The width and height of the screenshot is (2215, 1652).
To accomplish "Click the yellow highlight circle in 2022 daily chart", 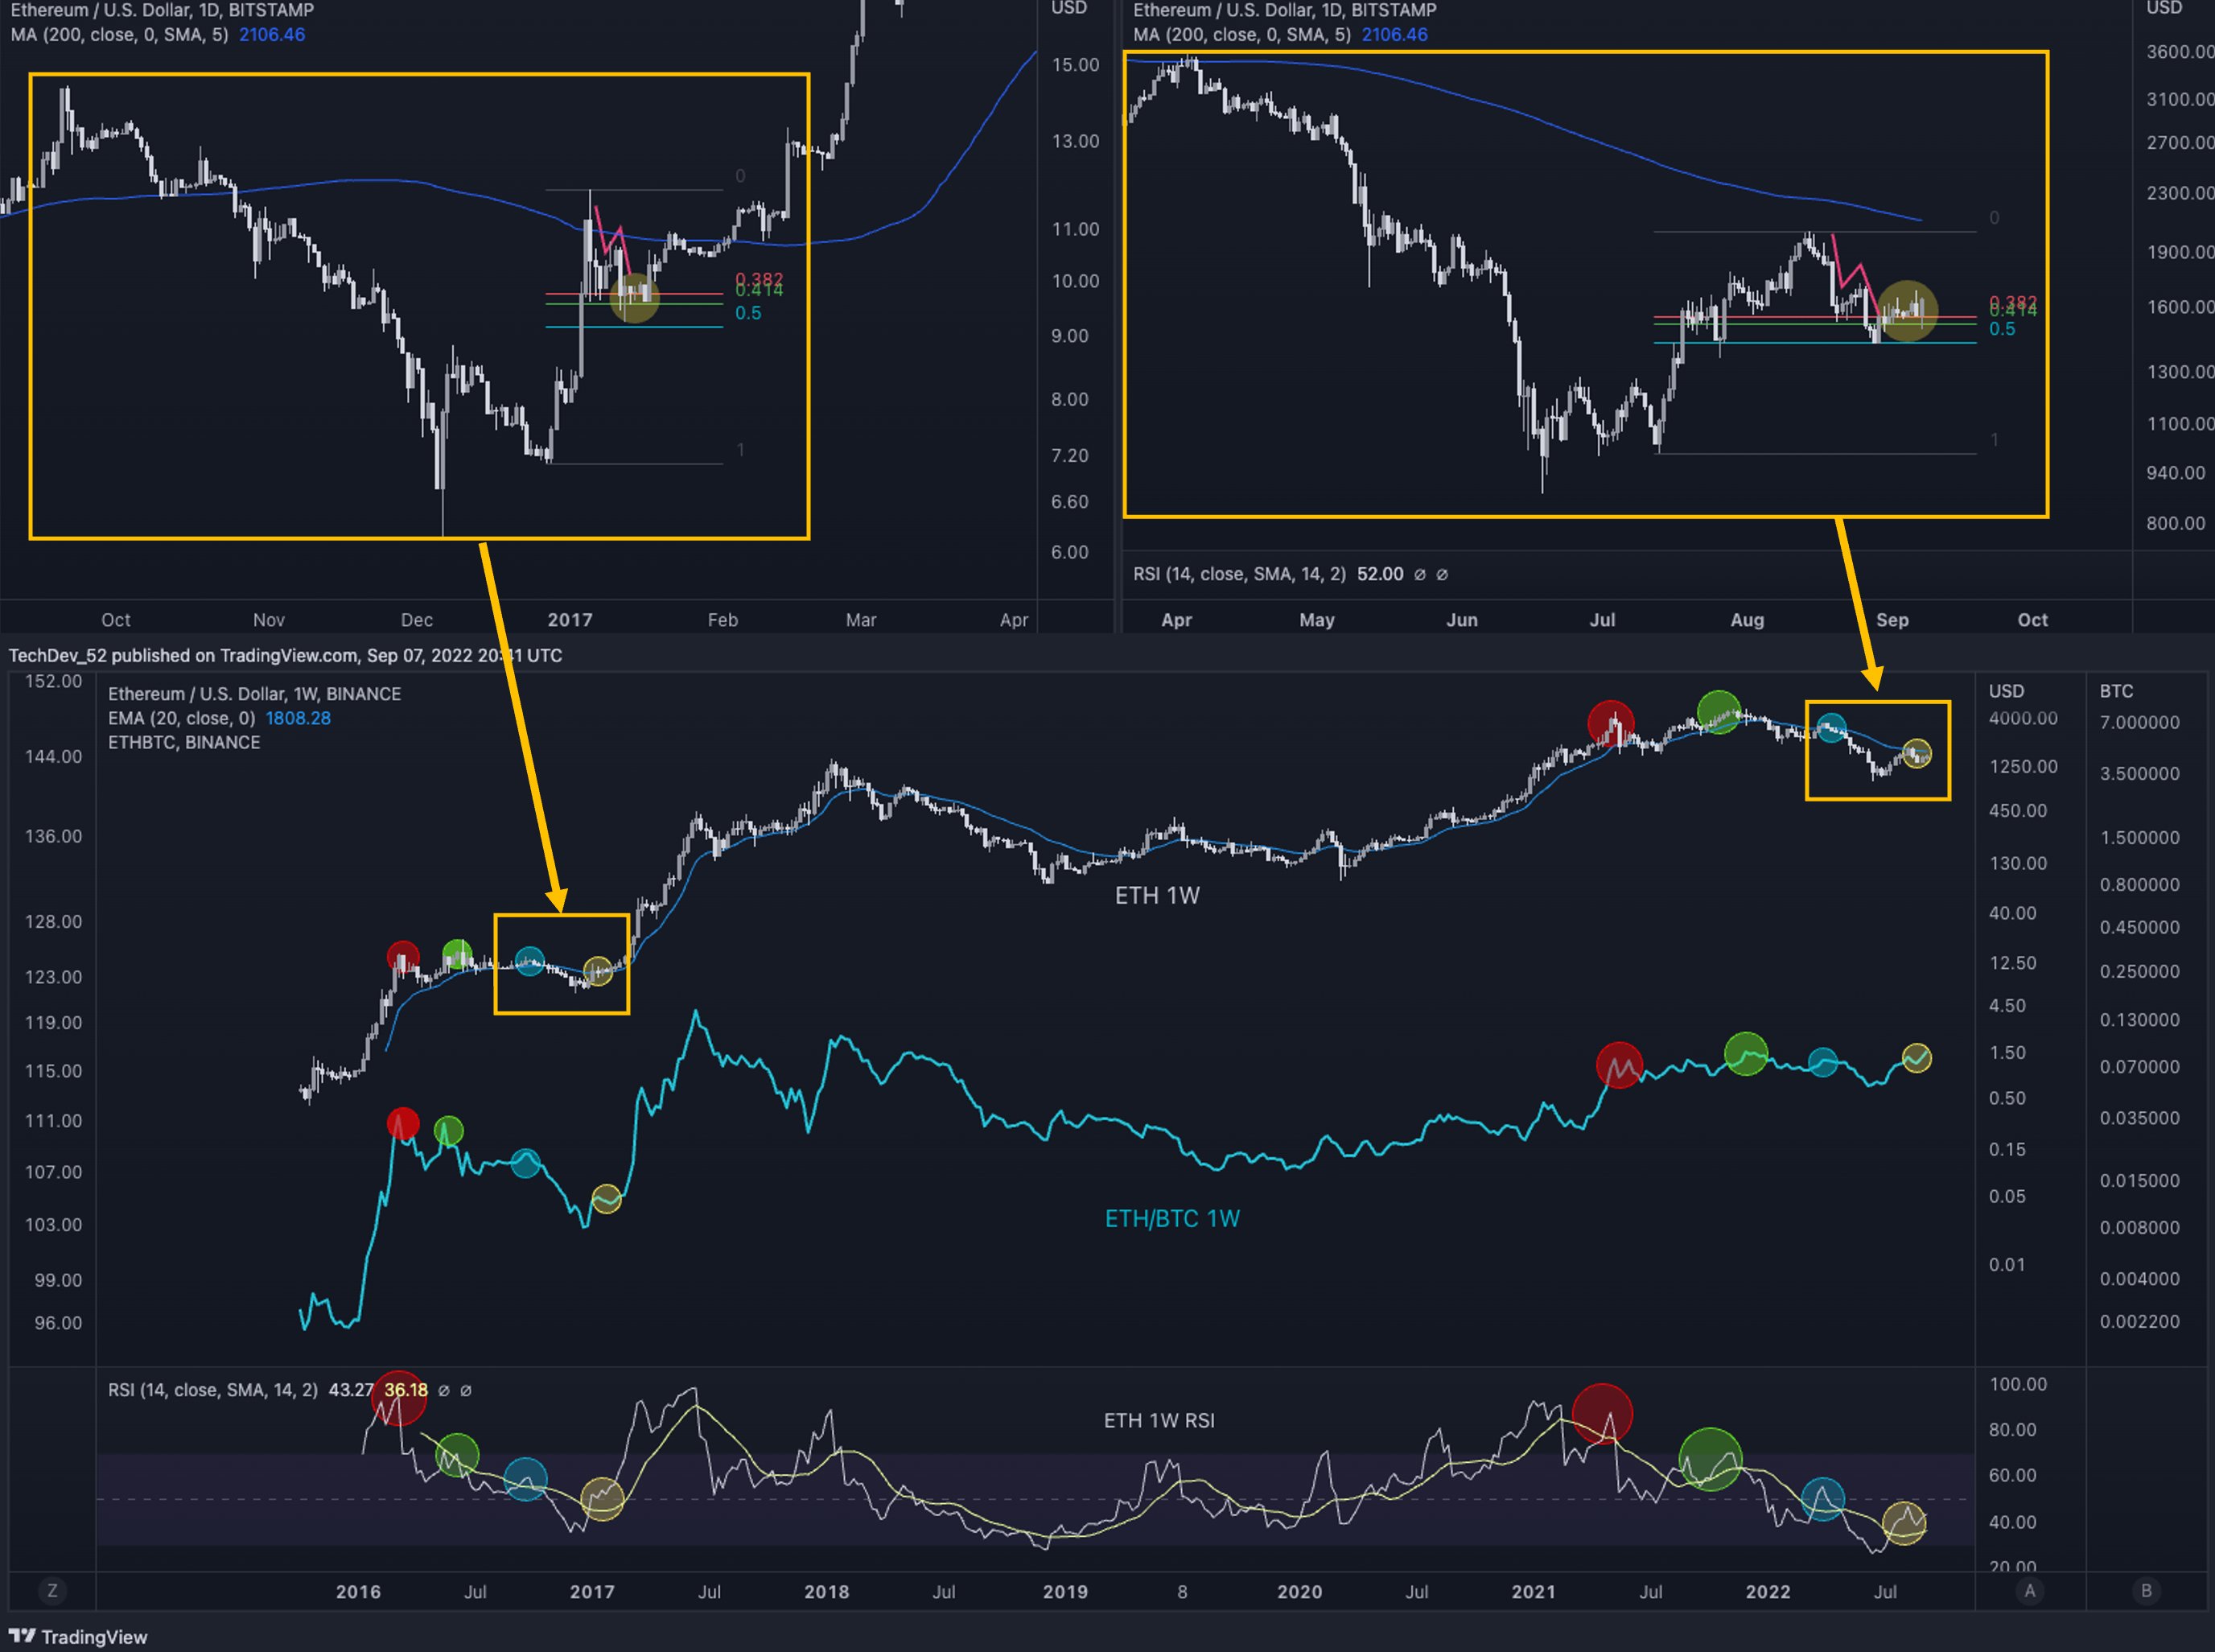I will point(1907,311).
